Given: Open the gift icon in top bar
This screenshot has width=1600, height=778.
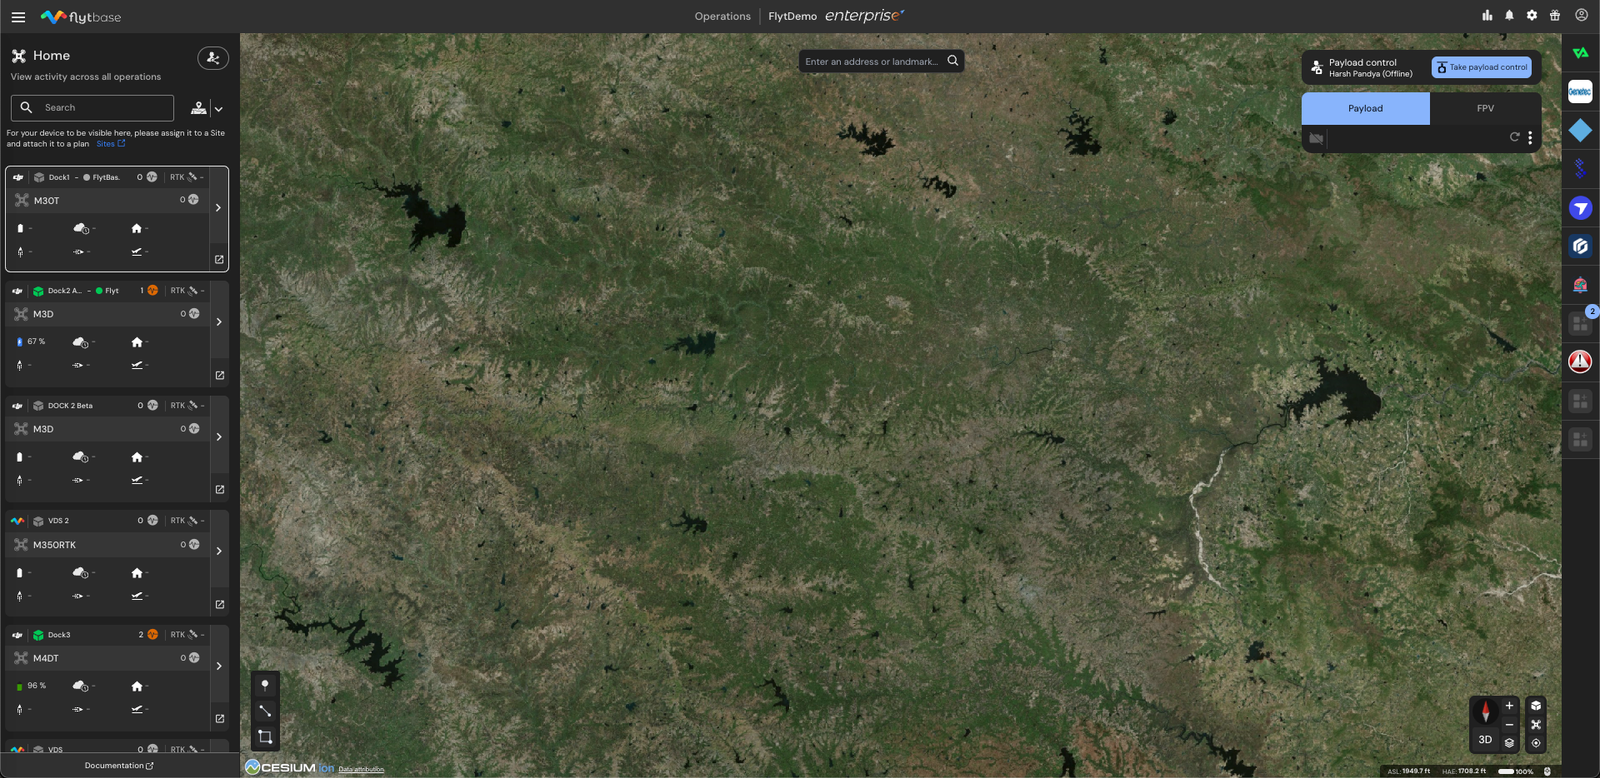Looking at the screenshot, I should [1555, 15].
